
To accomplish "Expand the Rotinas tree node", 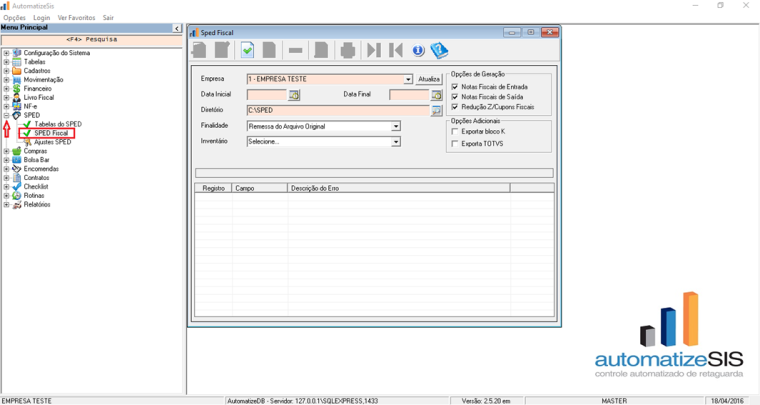I will (x=6, y=196).
